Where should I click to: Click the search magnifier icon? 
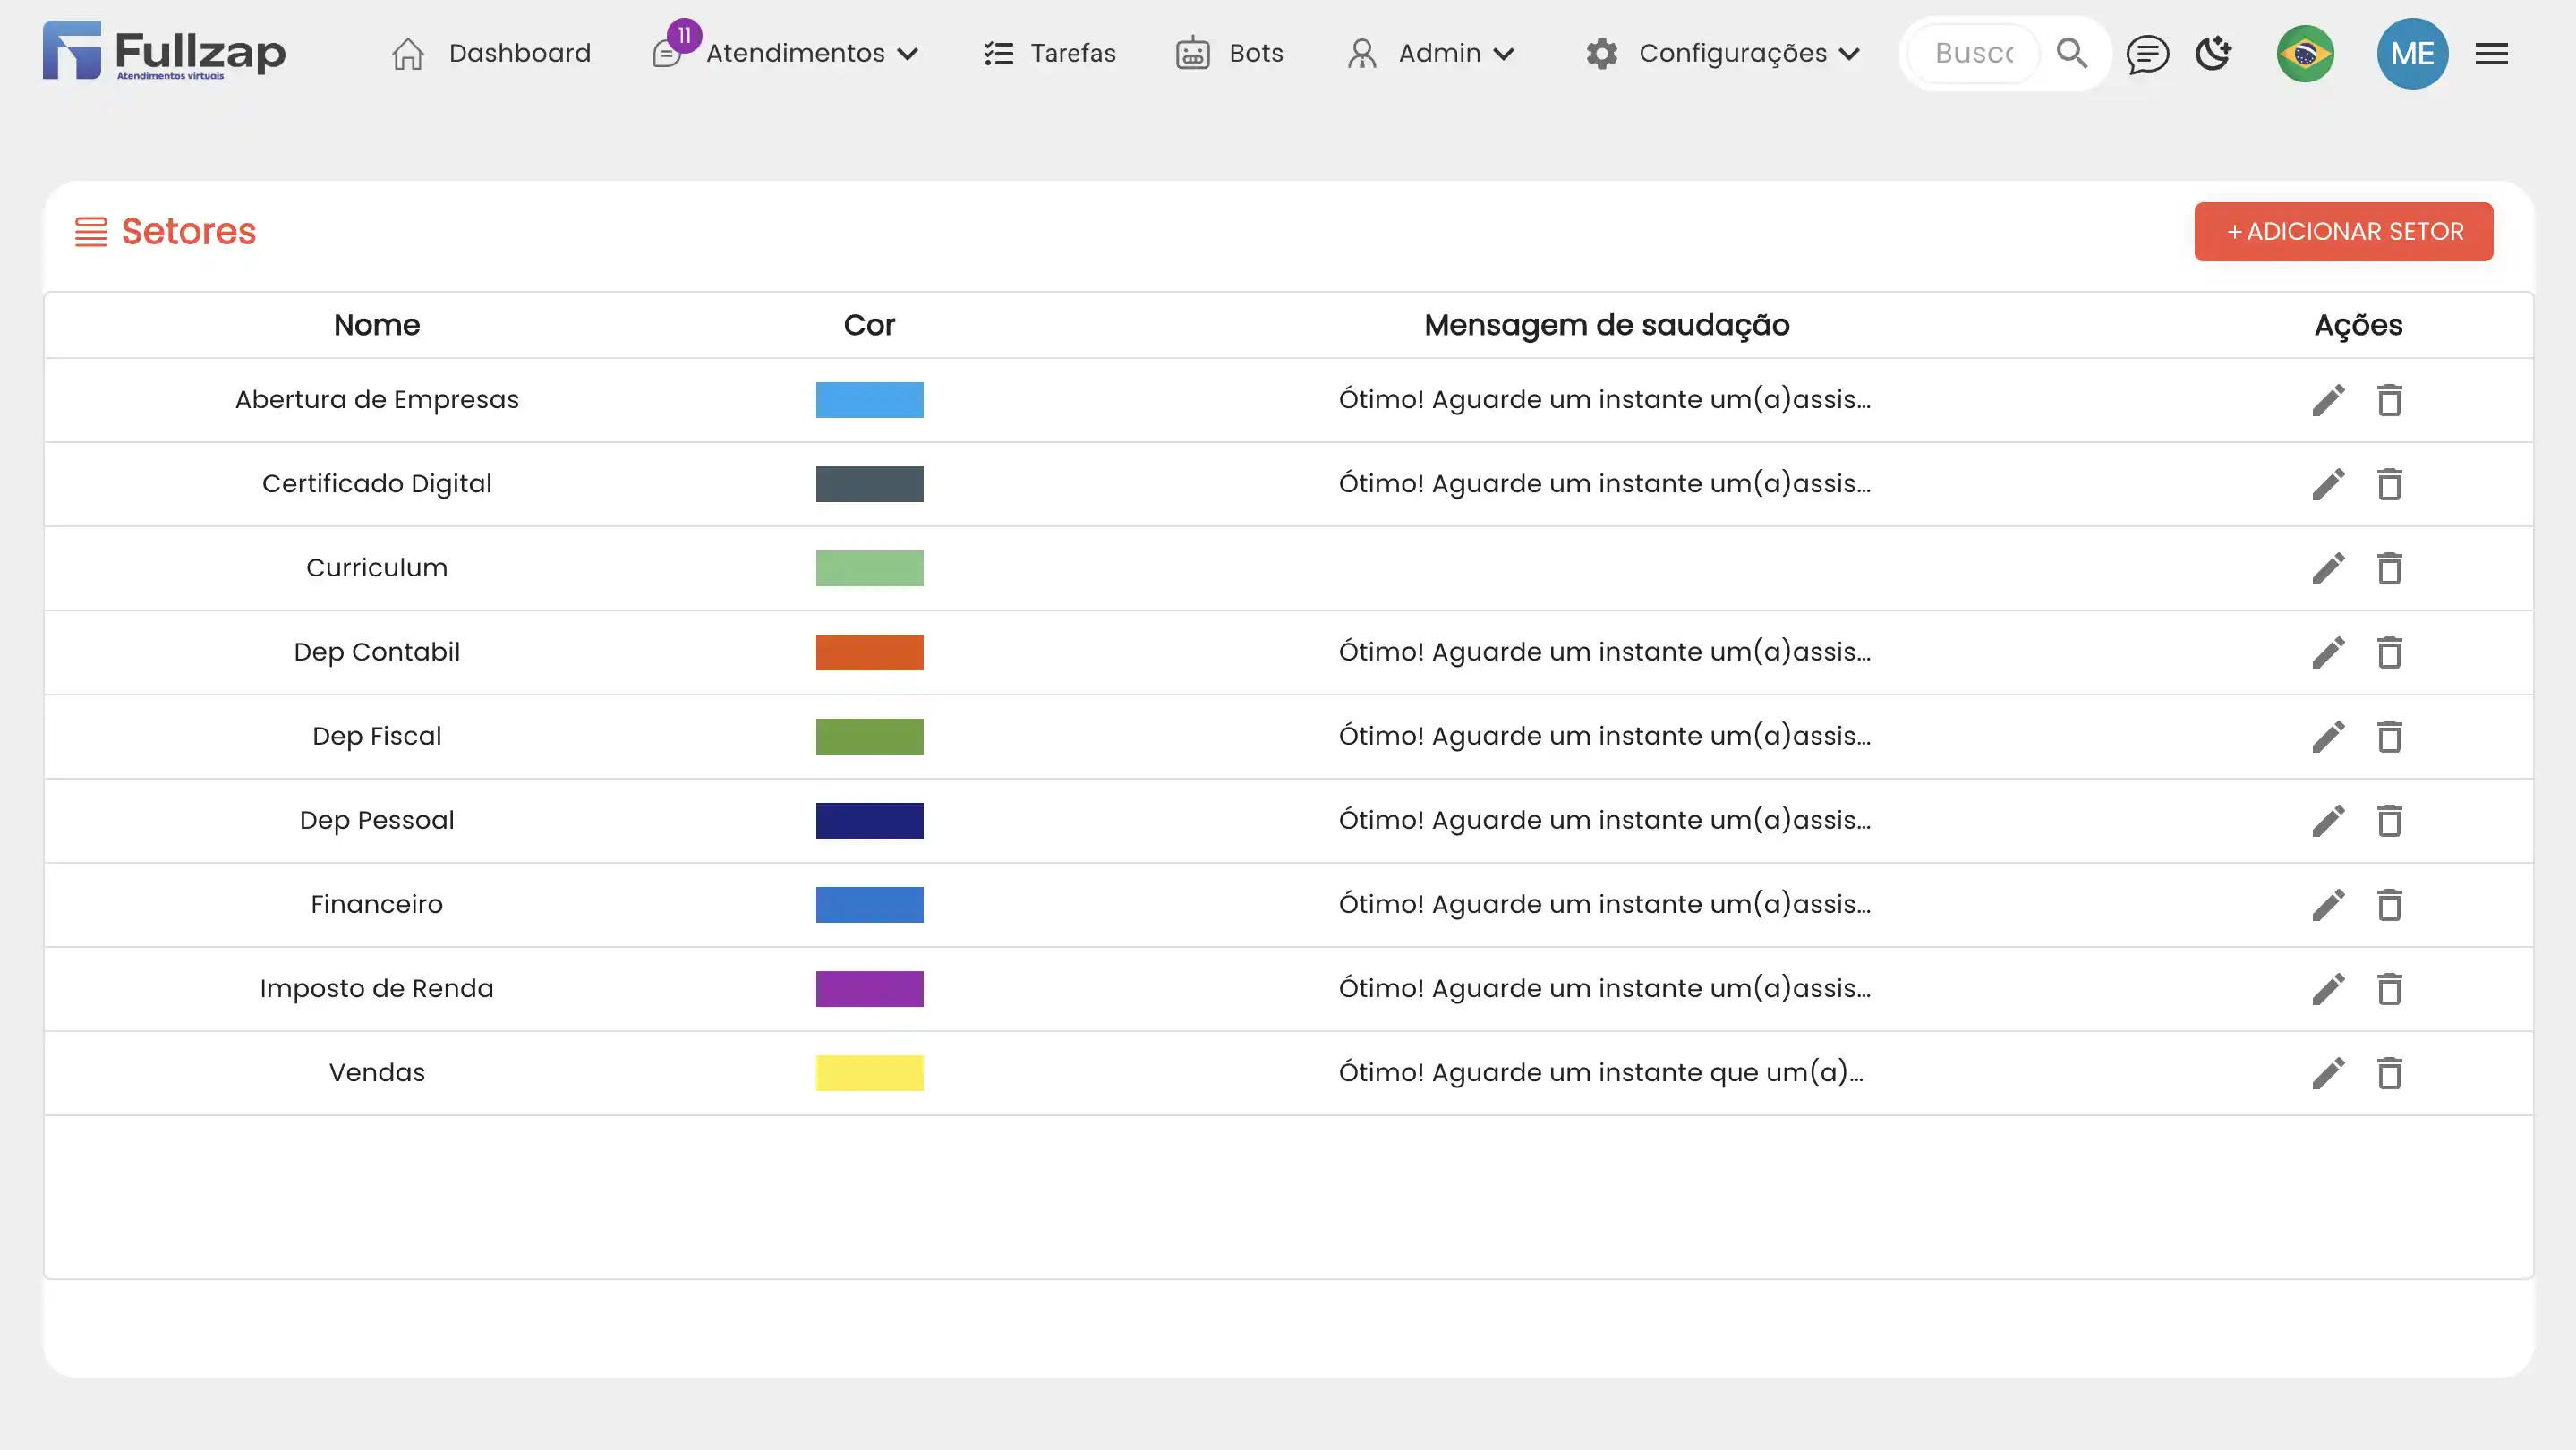2072,54
